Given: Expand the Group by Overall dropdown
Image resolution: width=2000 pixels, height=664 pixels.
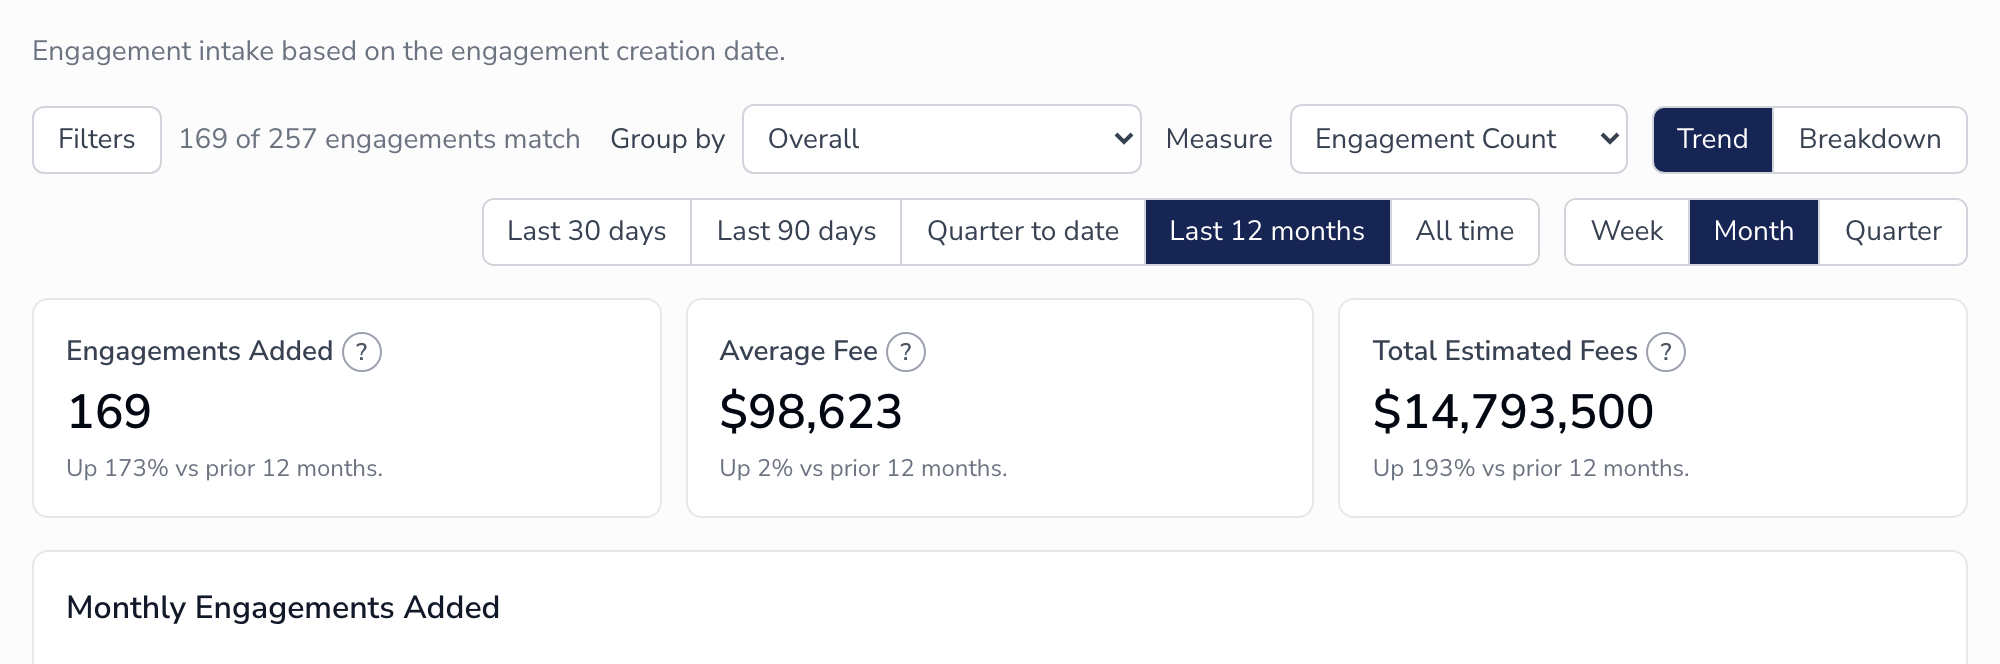Looking at the screenshot, I should (942, 139).
